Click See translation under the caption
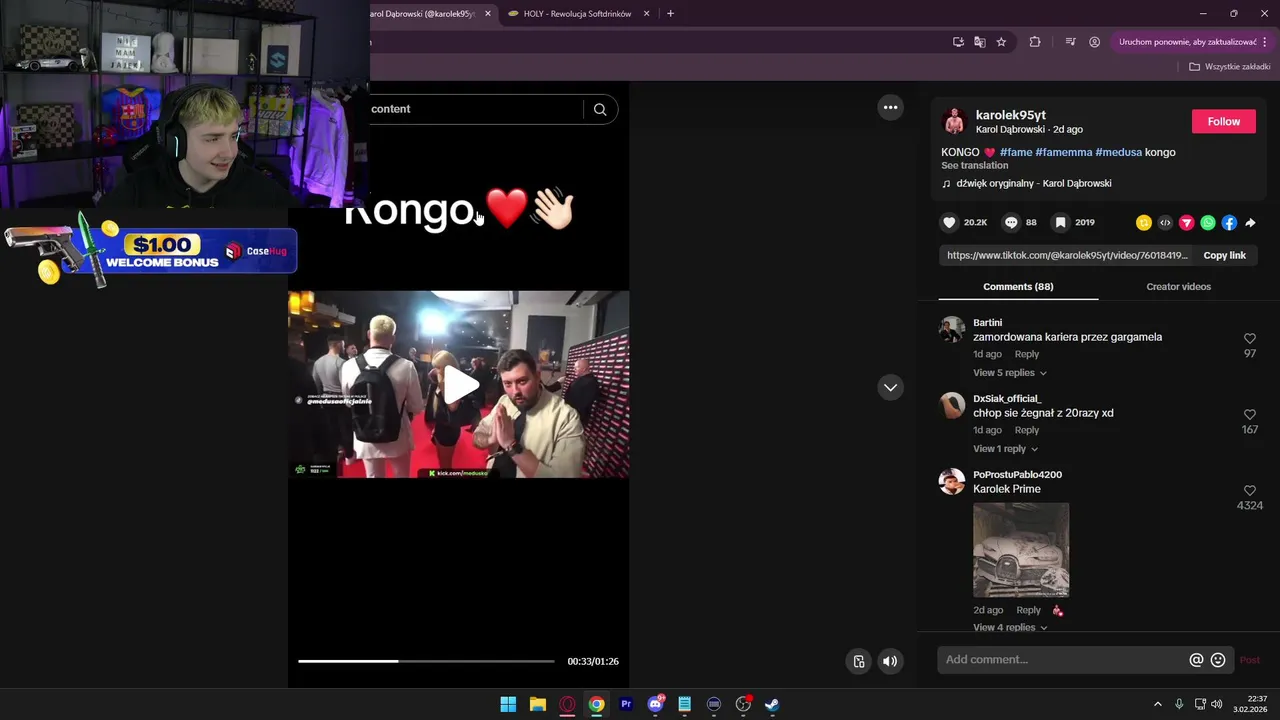 pyautogui.click(x=974, y=166)
